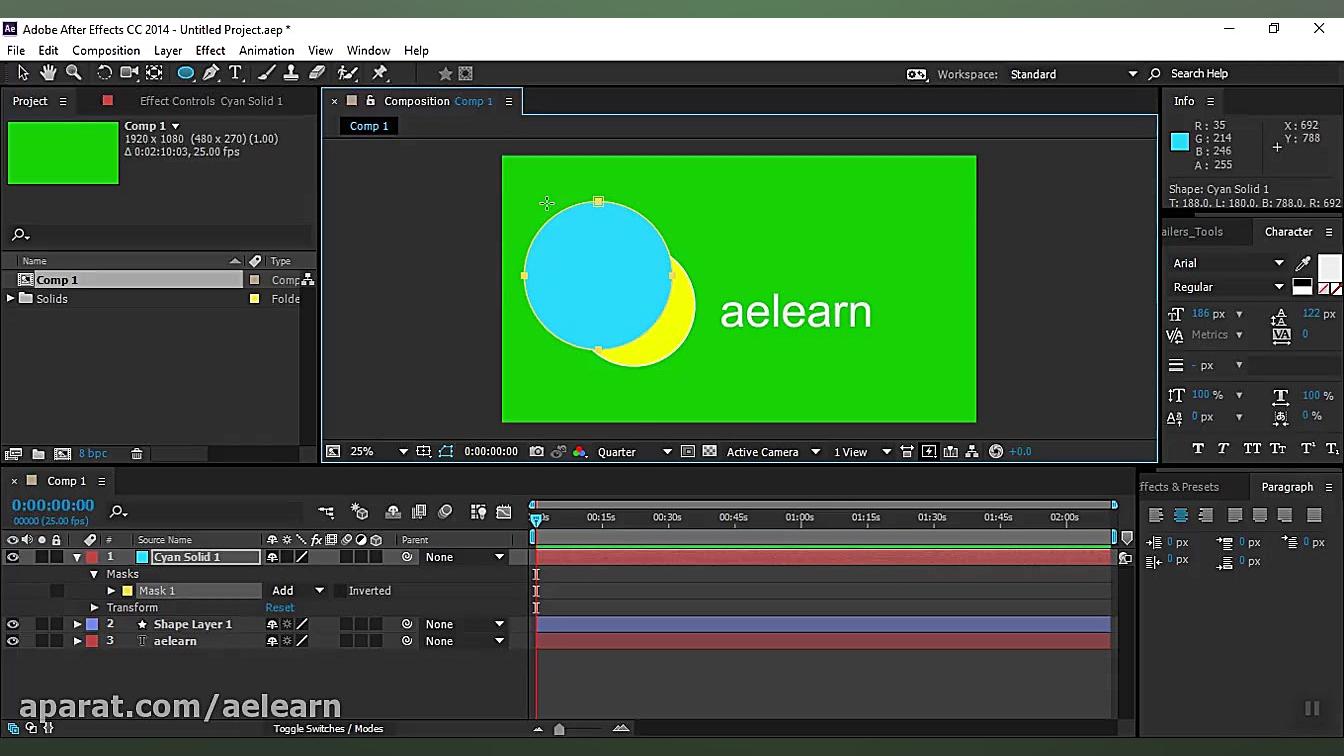Toggle Hide Shy Layers switch in timeline
Viewport: 1344px width, 756px height.
click(x=393, y=512)
